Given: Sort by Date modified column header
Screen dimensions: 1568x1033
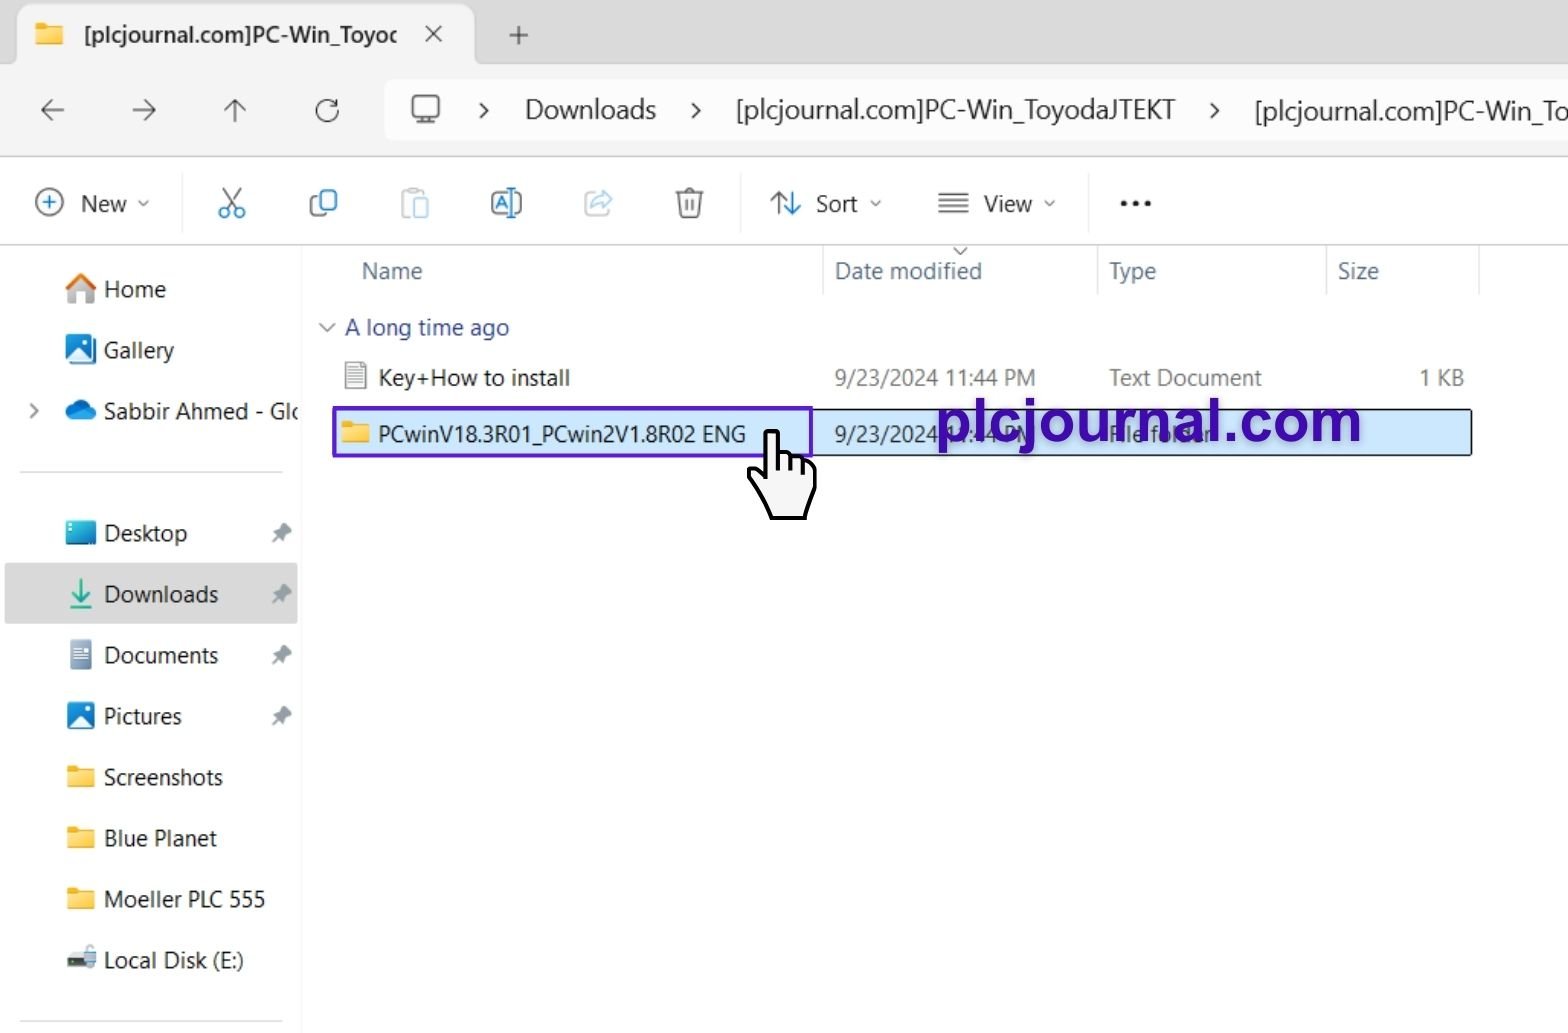Looking at the screenshot, I should (x=908, y=271).
